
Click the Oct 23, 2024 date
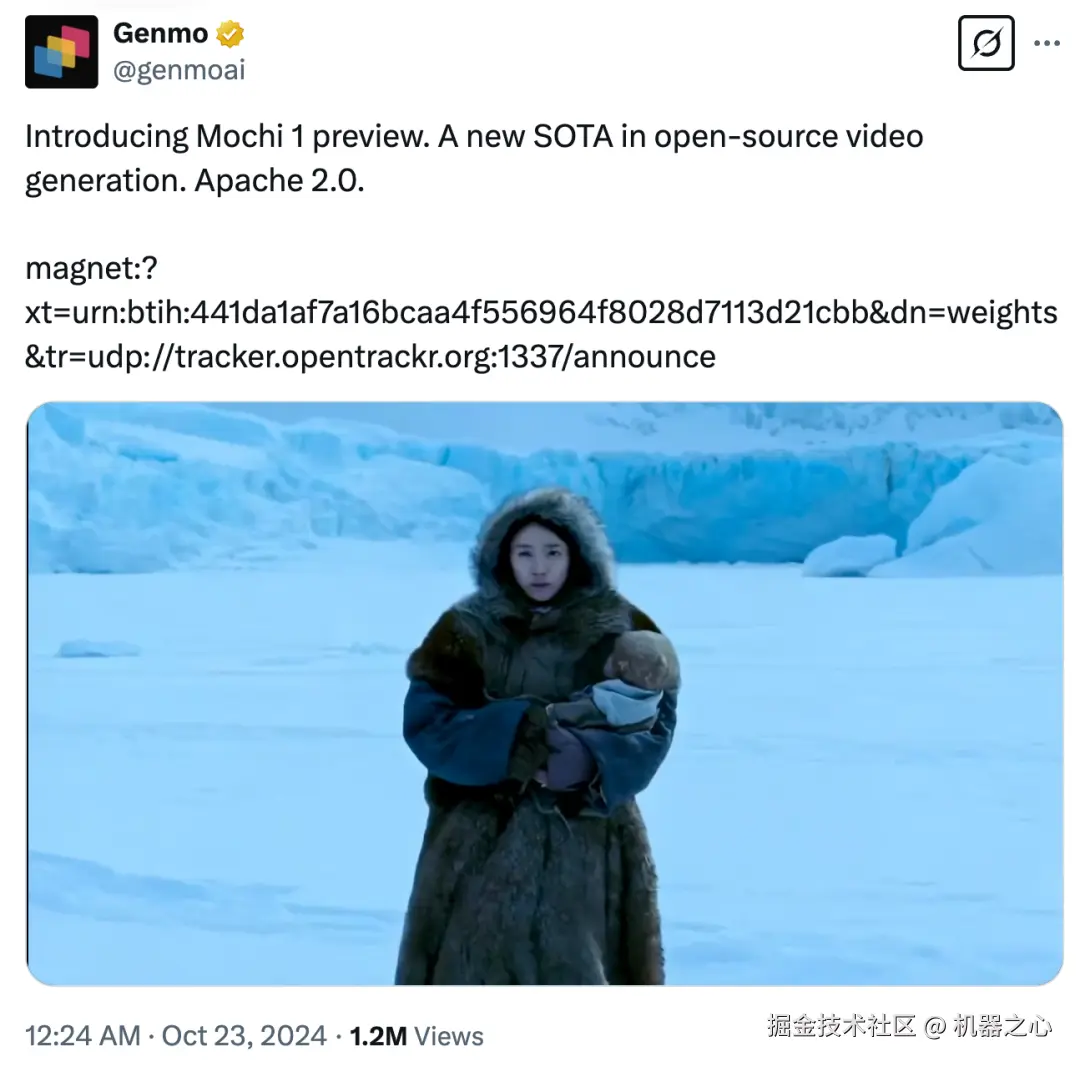coord(244,1036)
